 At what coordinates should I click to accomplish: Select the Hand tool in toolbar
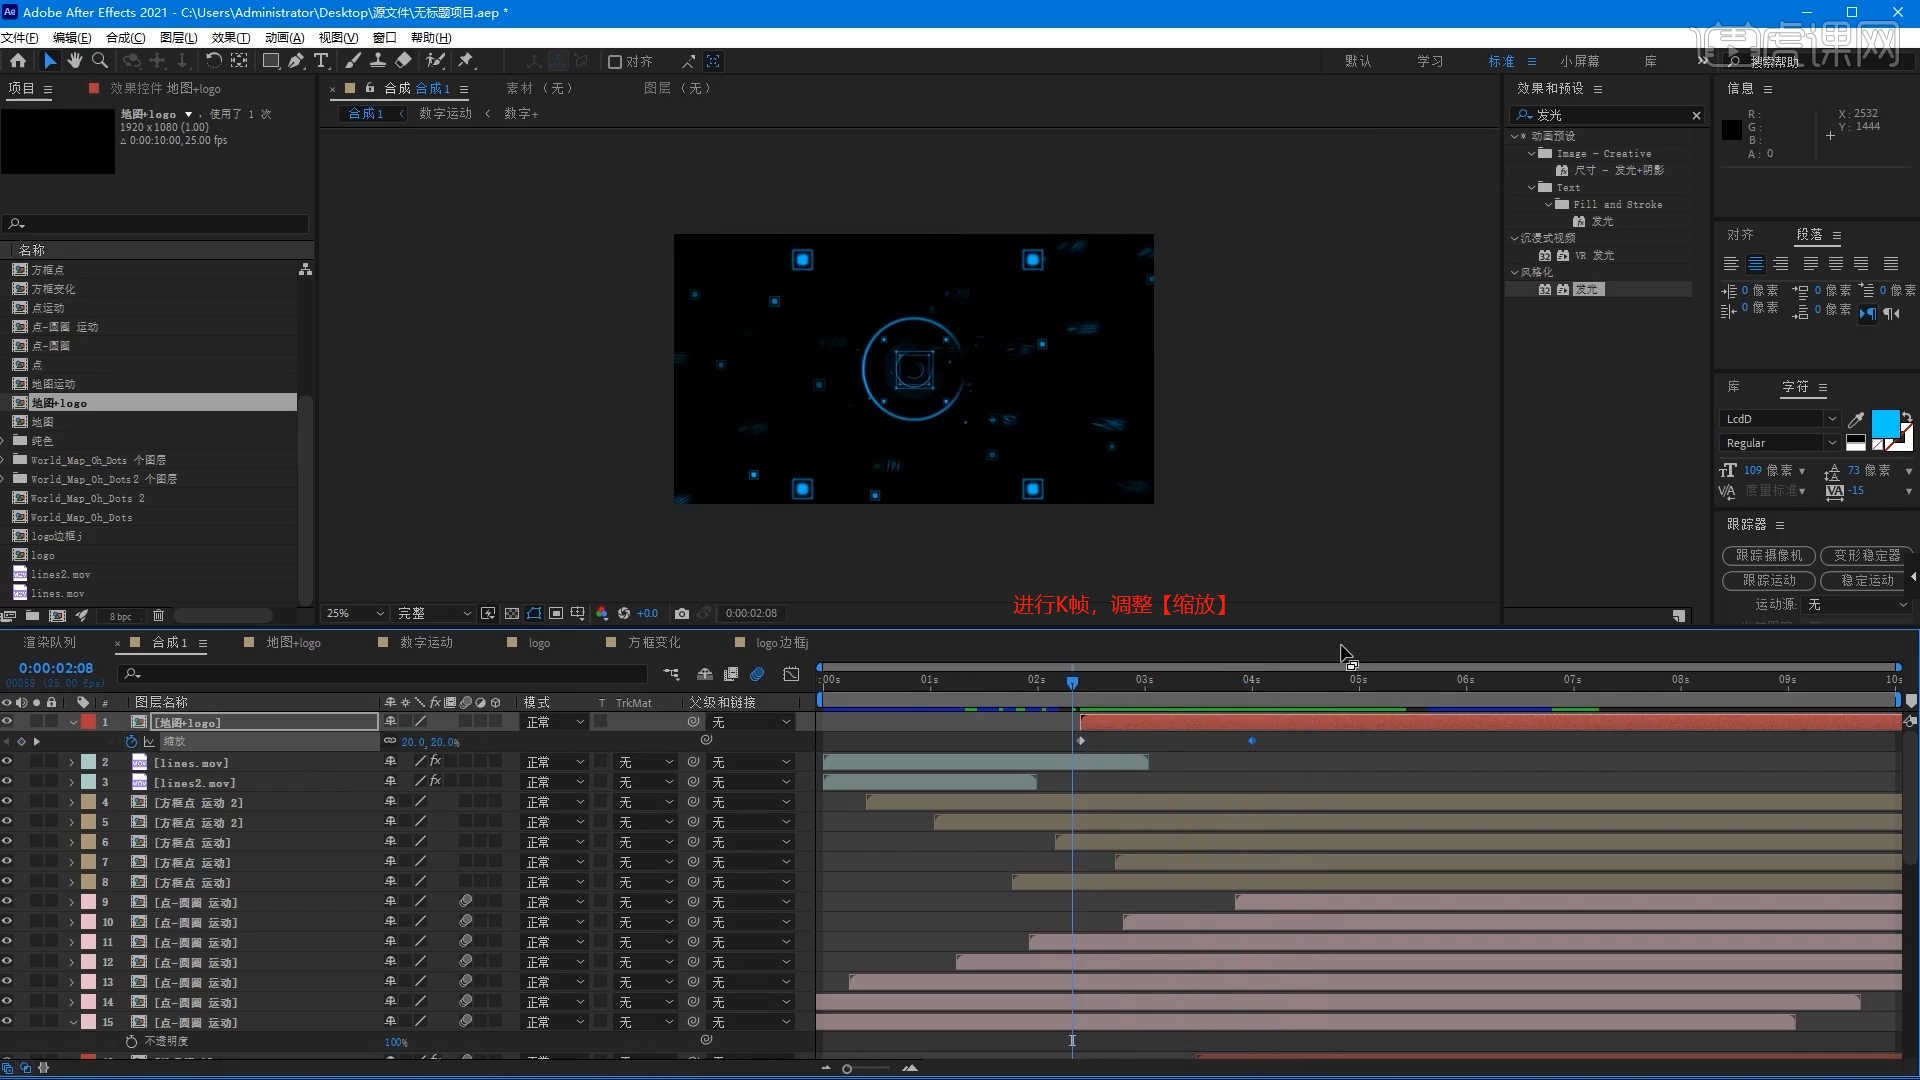(x=75, y=61)
